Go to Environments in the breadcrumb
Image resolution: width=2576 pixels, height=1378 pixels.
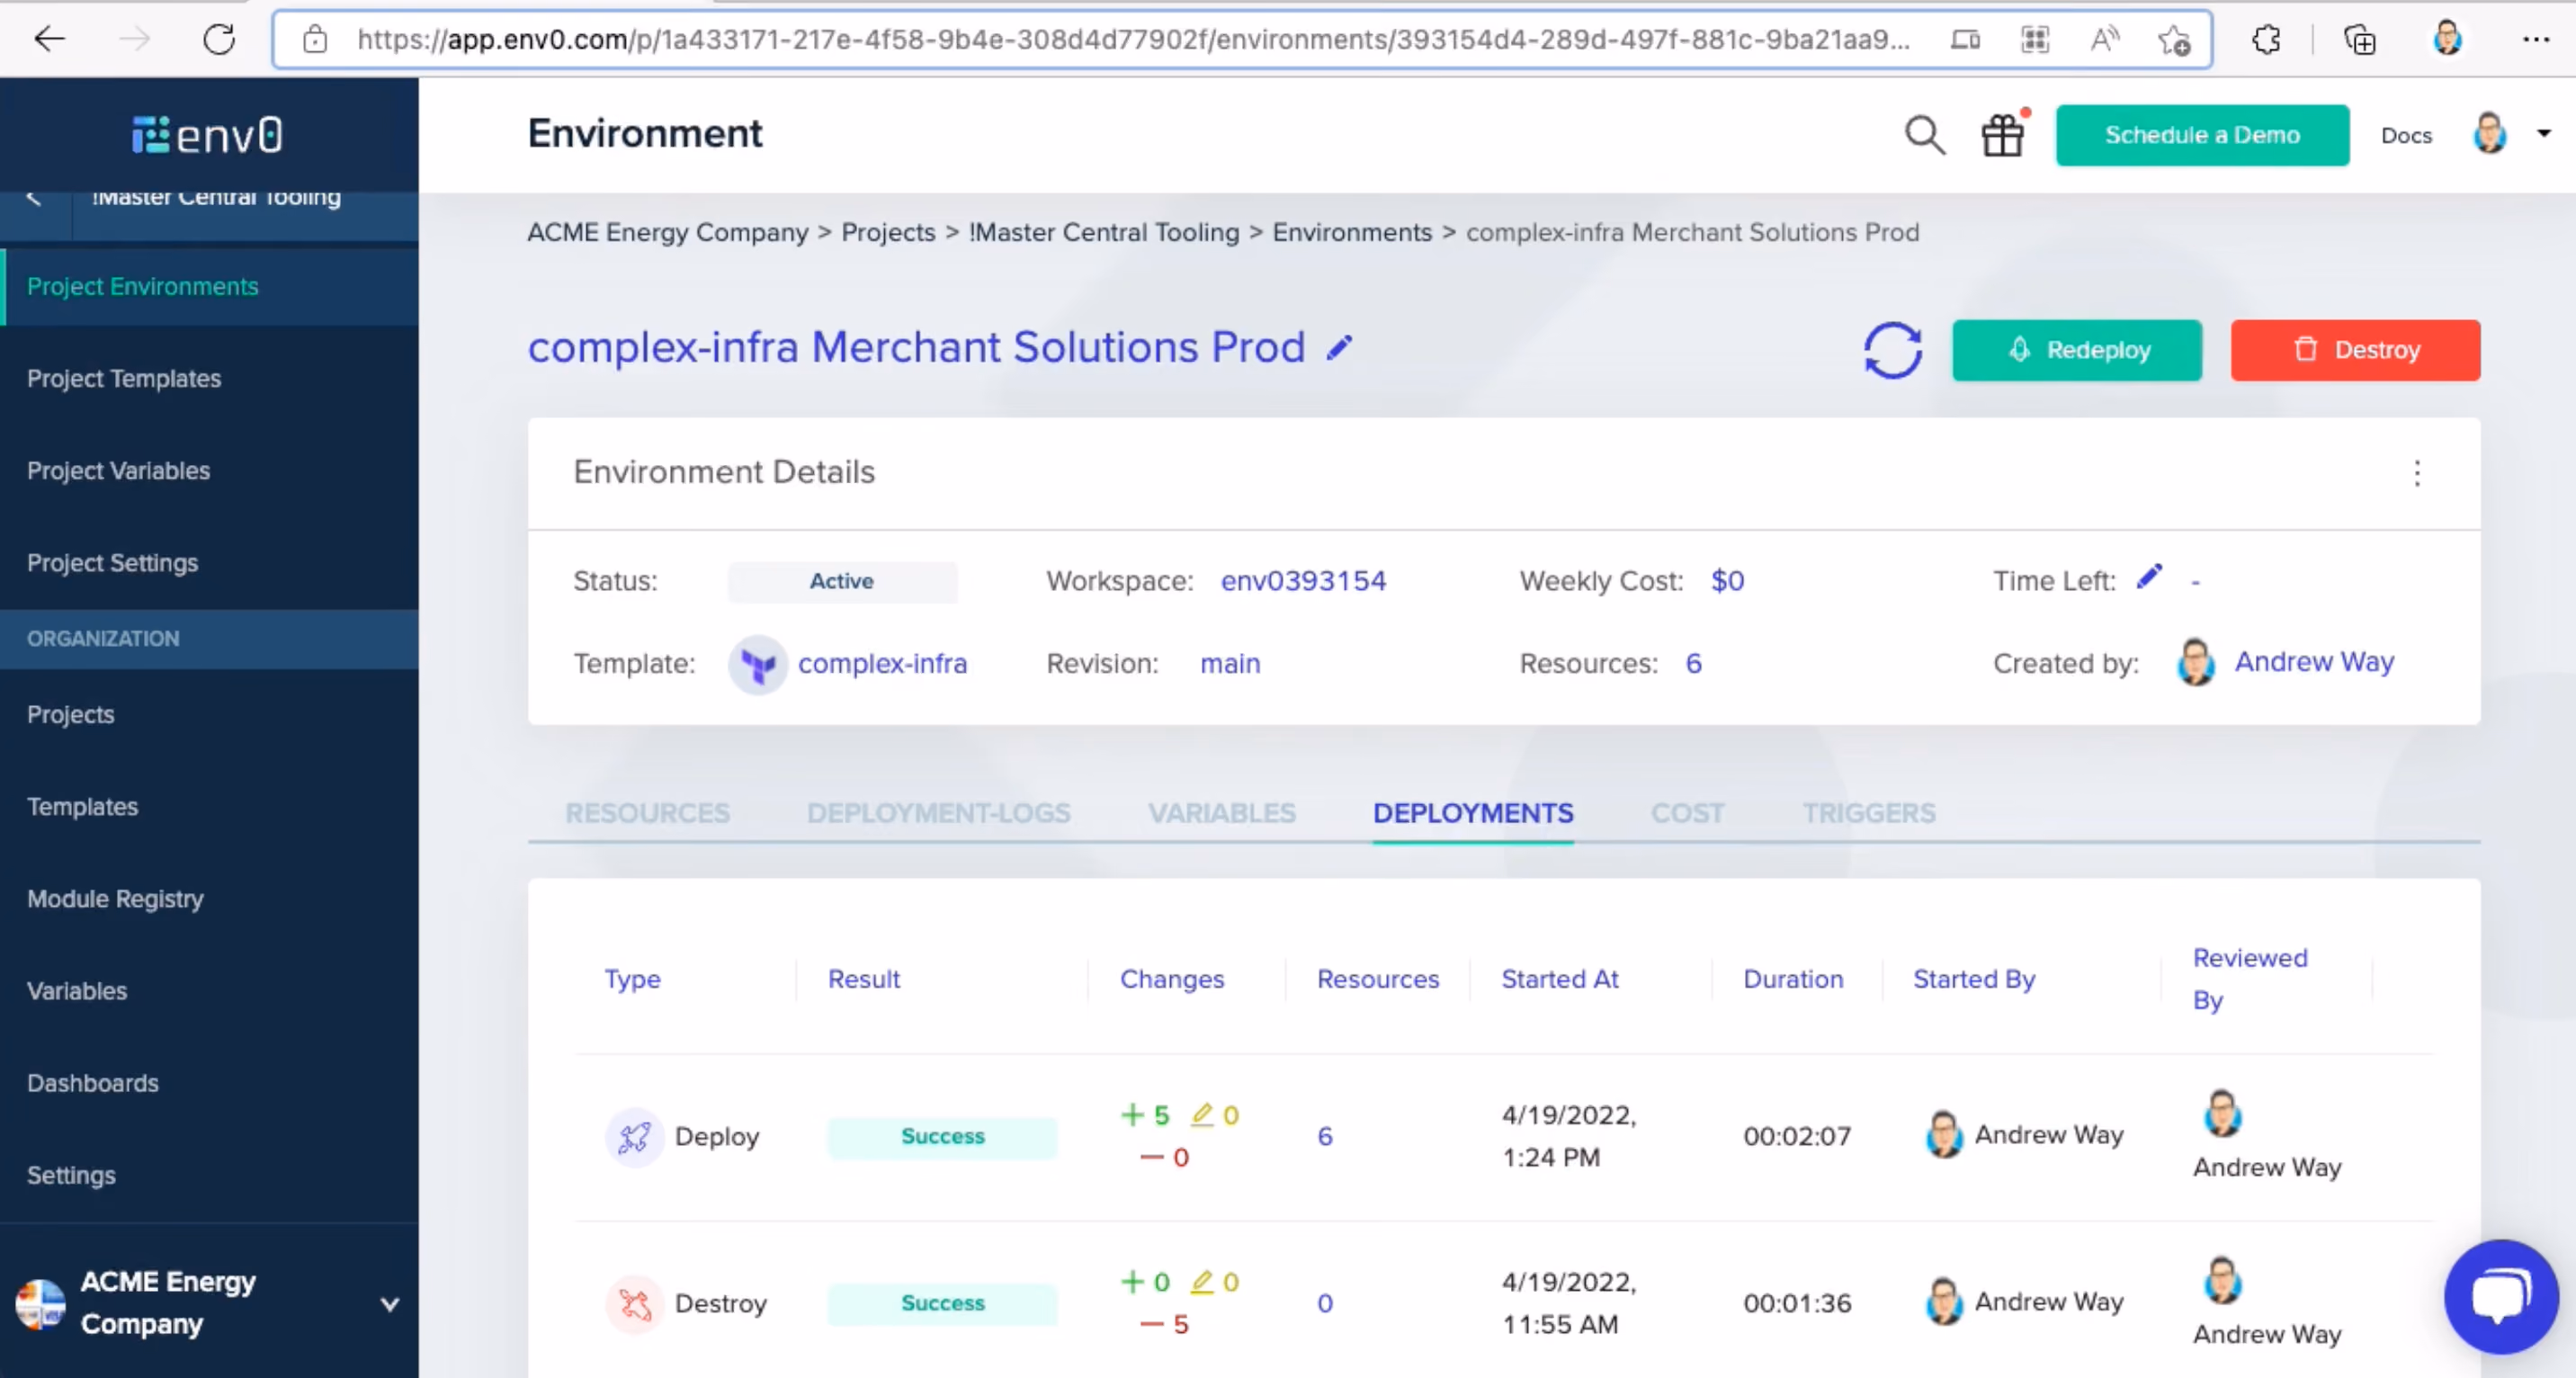point(1351,232)
